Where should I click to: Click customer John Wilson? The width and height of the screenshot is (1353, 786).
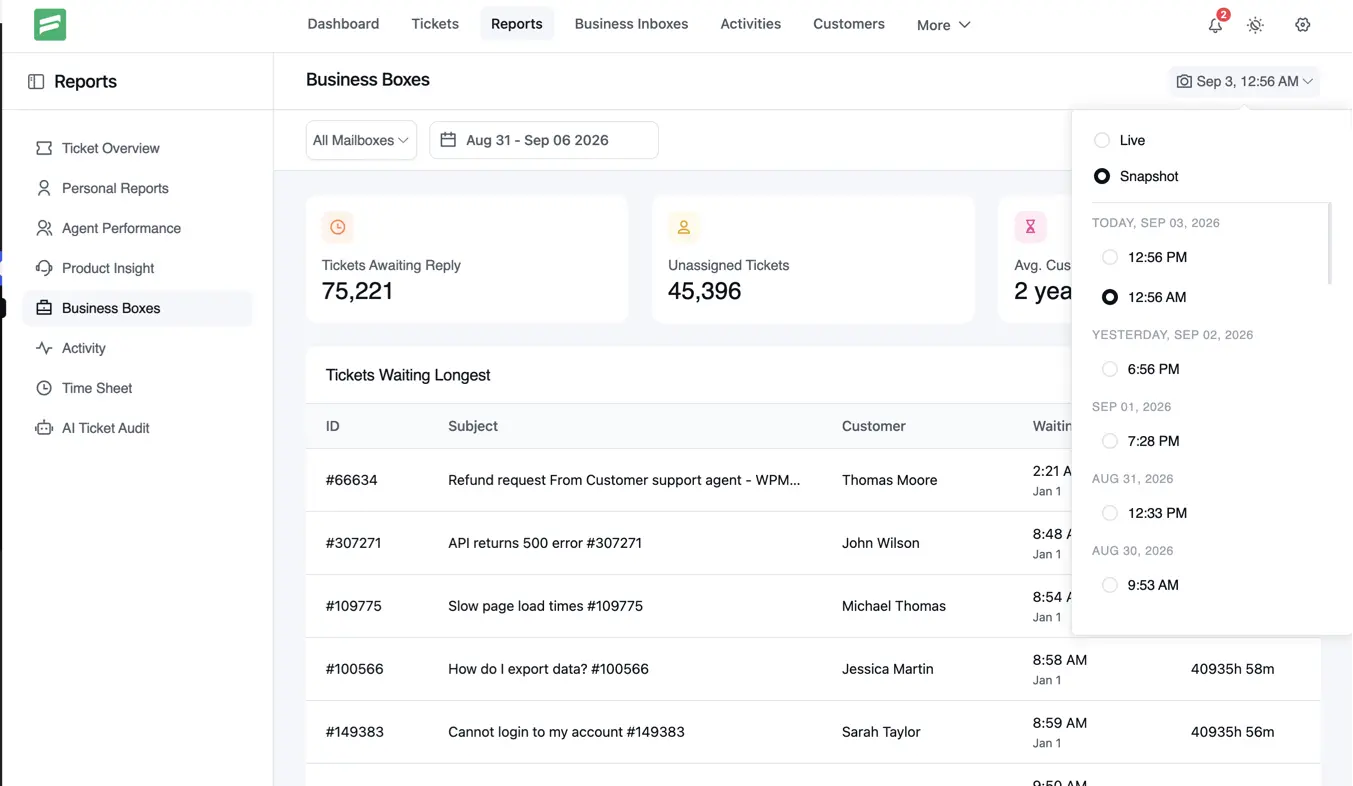880,543
